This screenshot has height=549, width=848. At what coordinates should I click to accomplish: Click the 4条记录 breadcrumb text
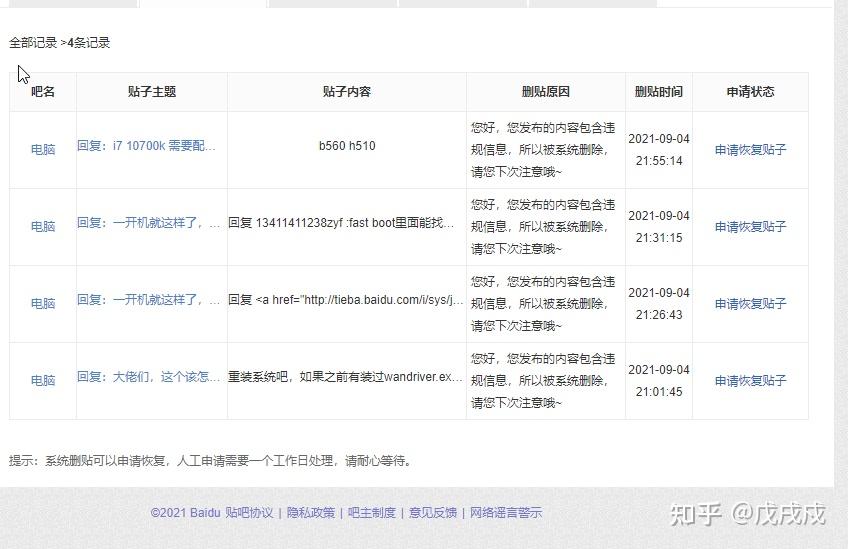(89, 43)
